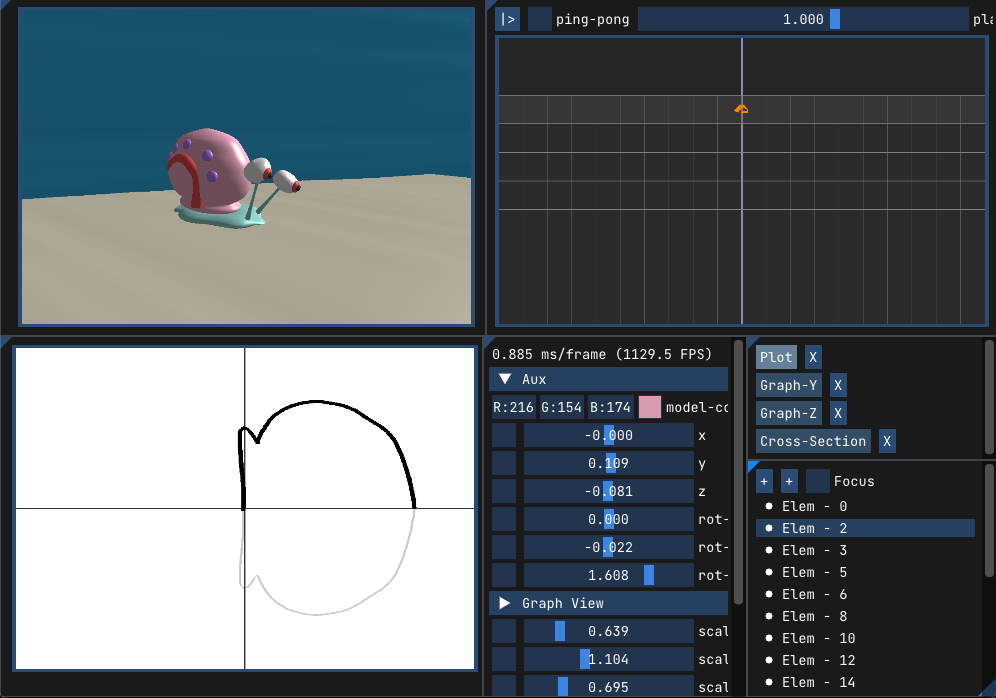Image resolution: width=996 pixels, height=698 pixels.
Task: Expand the Graph View section
Action: 609,603
